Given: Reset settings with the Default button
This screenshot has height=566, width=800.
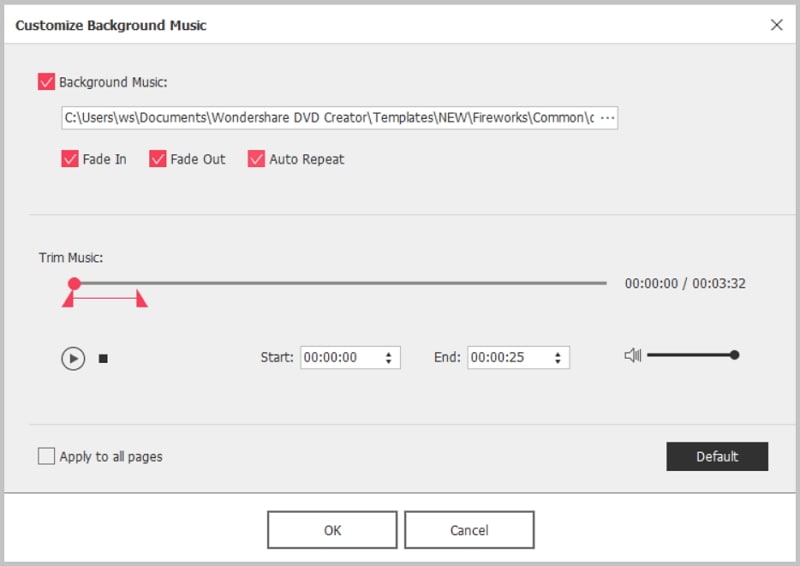Looking at the screenshot, I should pos(717,456).
